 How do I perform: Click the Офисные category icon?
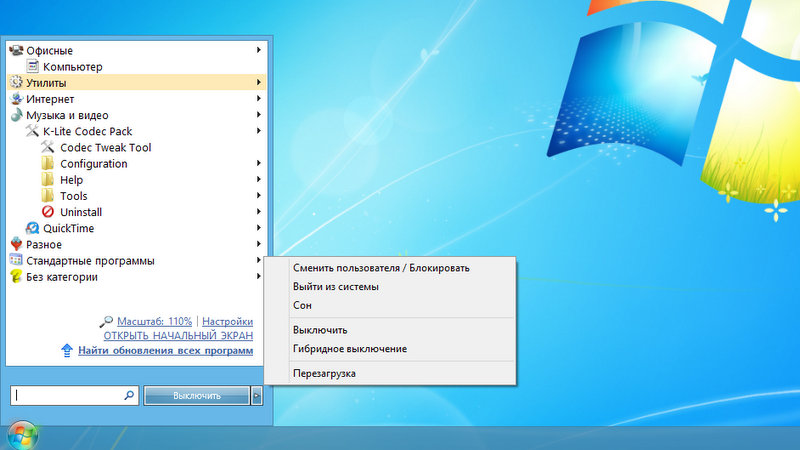pyautogui.click(x=16, y=50)
